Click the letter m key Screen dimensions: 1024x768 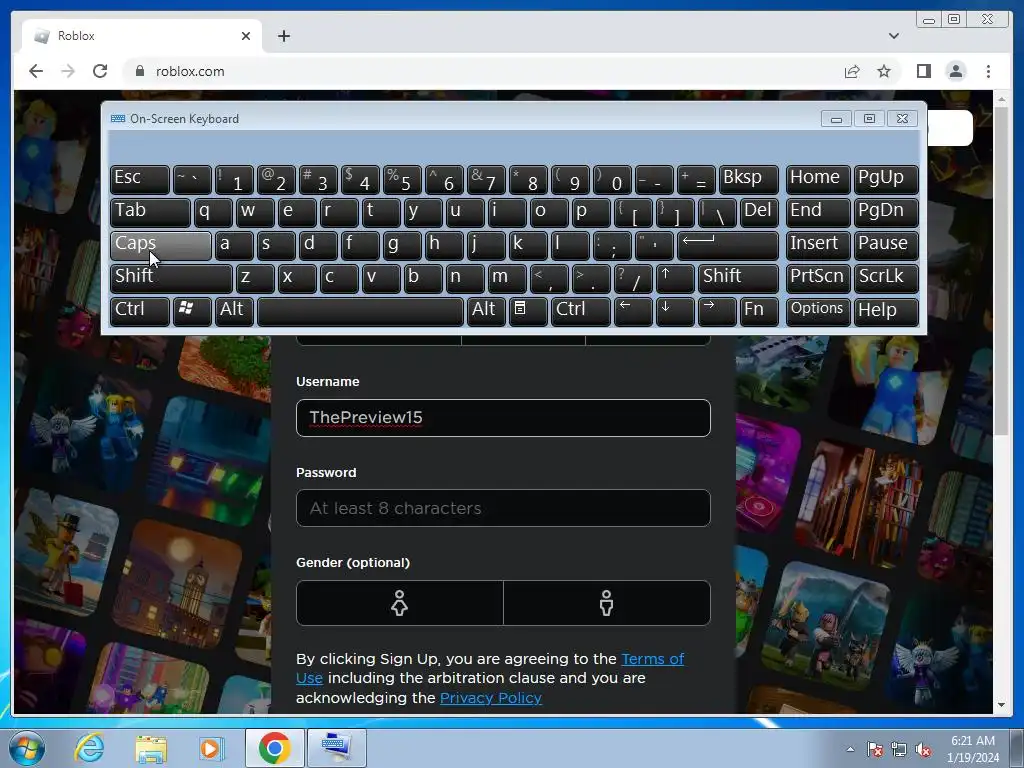pos(507,278)
